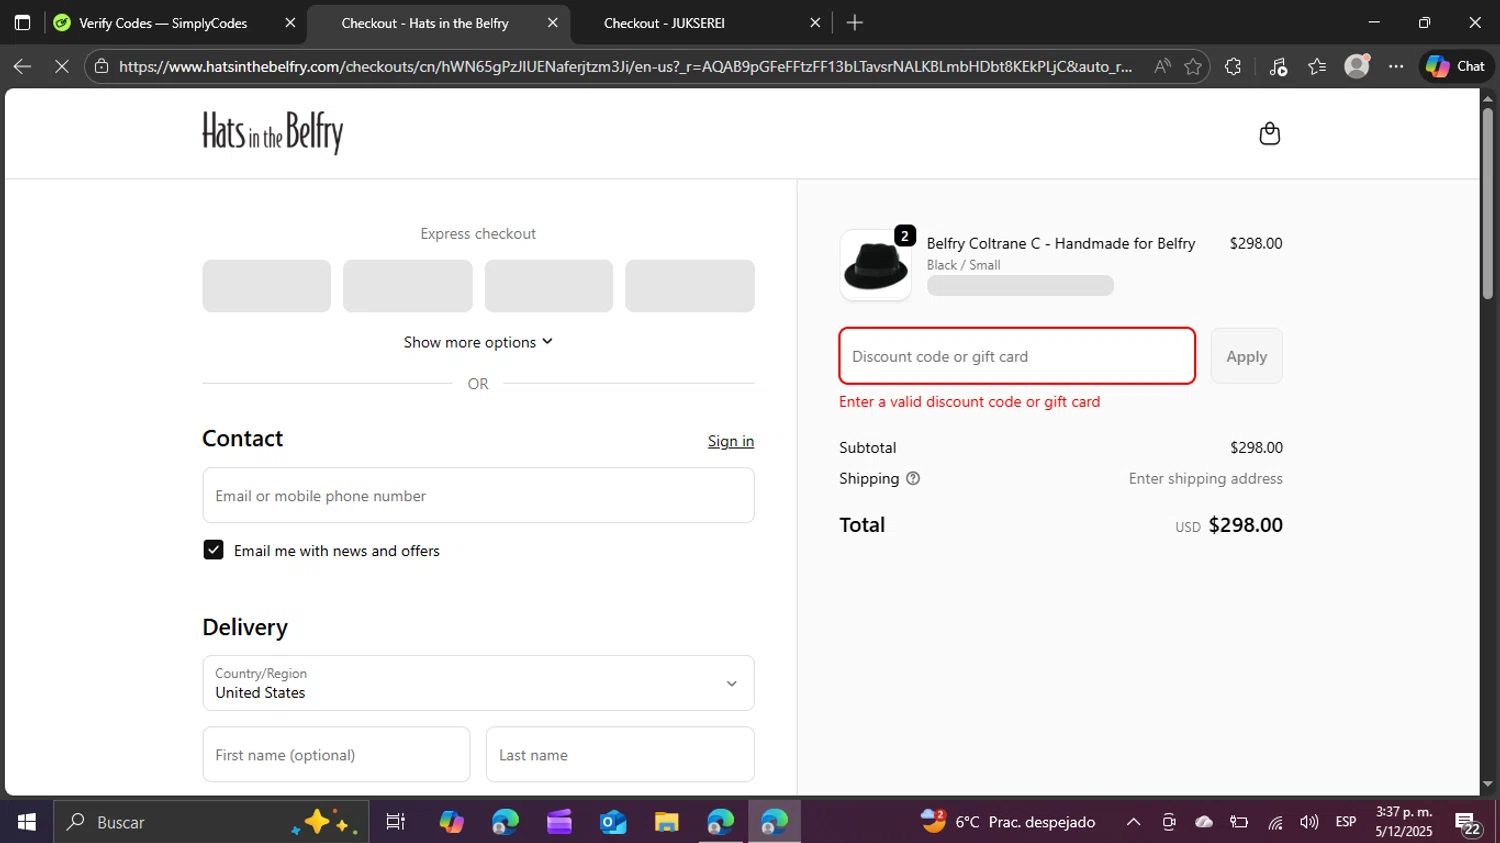Click the shipping info question mark icon
Viewport: 1500px width, 843px height.
[913, 478]
